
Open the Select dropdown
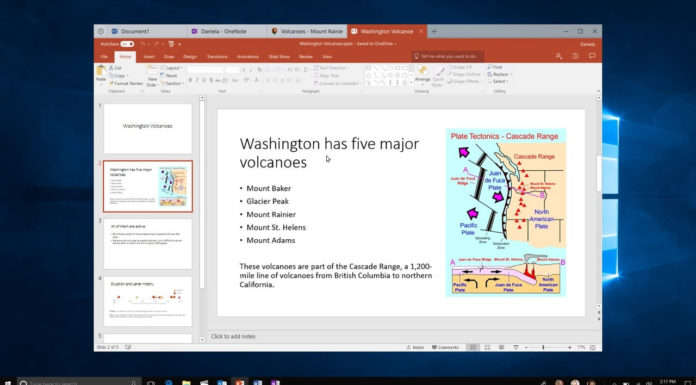498,82
